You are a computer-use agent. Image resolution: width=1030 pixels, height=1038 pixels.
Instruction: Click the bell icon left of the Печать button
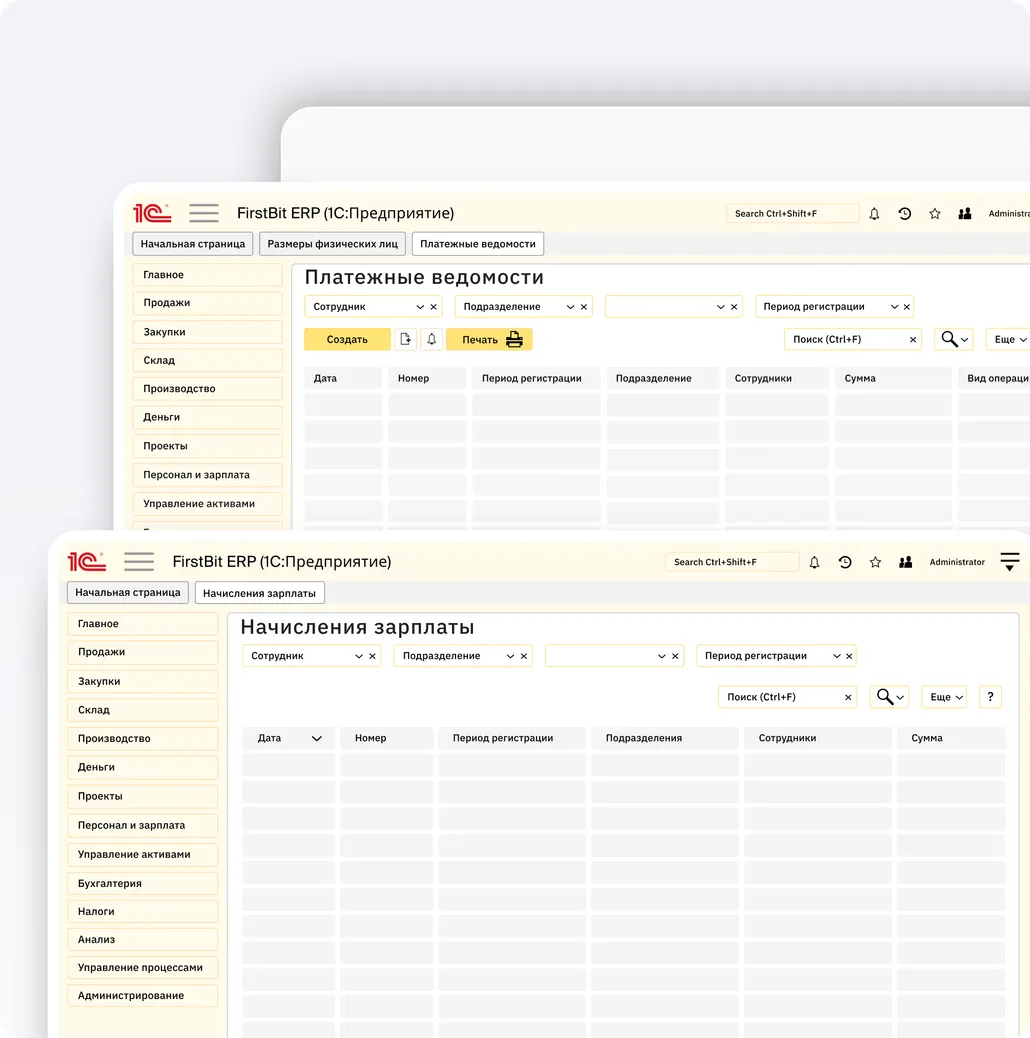click(432, 340)
